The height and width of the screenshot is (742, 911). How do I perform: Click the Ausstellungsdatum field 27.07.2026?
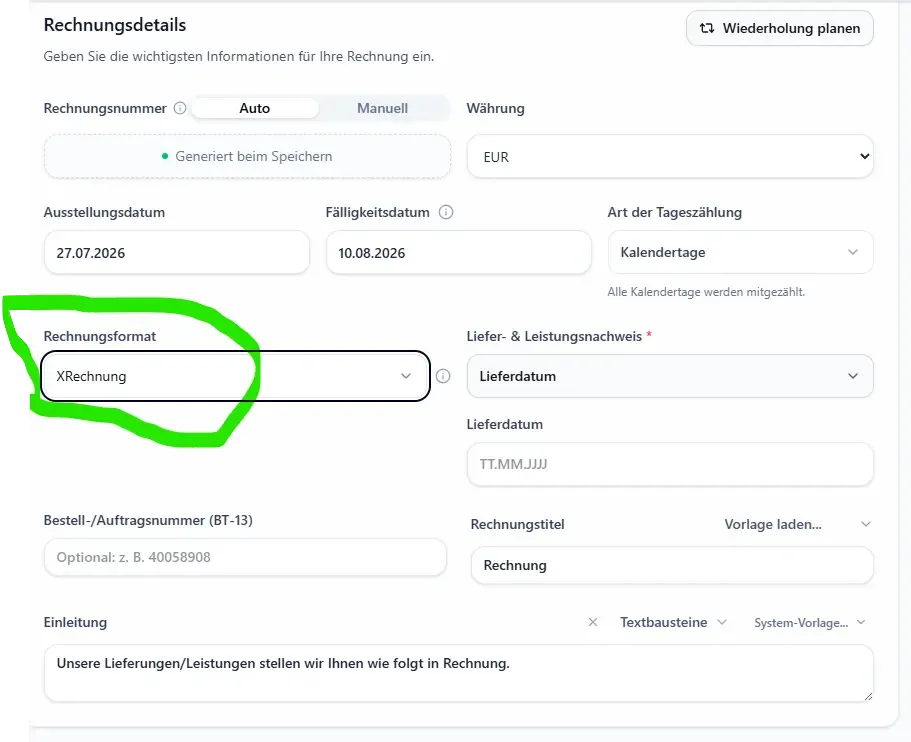coord(177,253)
